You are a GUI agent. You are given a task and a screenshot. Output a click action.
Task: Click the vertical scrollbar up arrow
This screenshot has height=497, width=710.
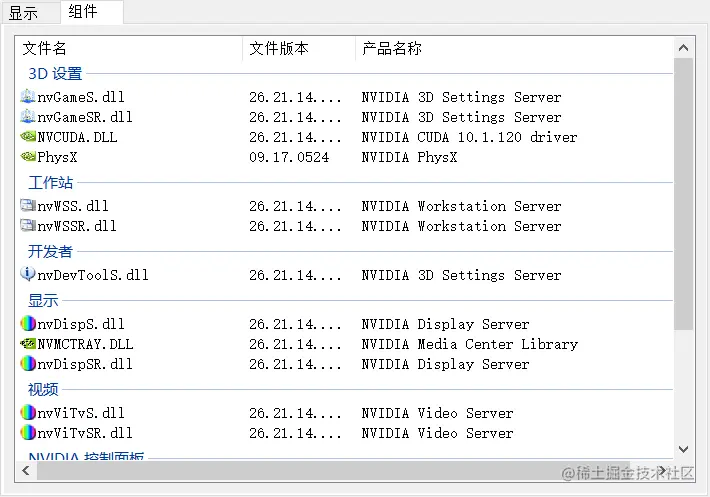(x=684, y=48)
